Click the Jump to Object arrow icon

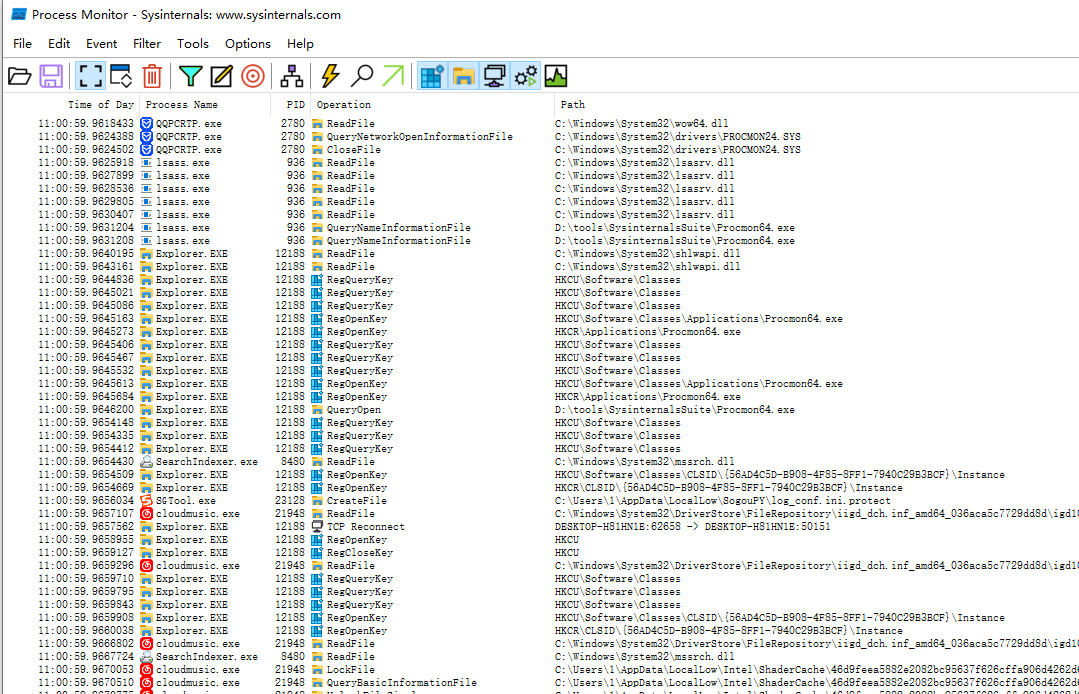pyautogui.click(x=393, y=76)
